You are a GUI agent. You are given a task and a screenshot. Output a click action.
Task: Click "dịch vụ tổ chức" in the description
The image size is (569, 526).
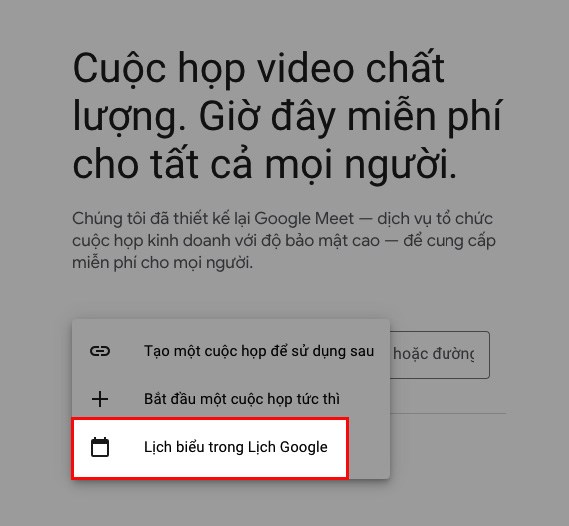tap(435, 219)
